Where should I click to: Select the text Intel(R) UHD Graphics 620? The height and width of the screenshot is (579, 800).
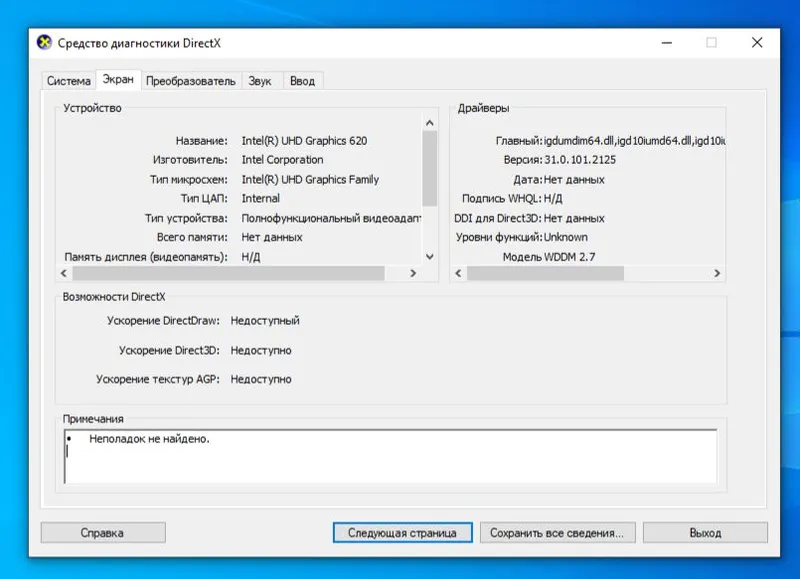304,141
